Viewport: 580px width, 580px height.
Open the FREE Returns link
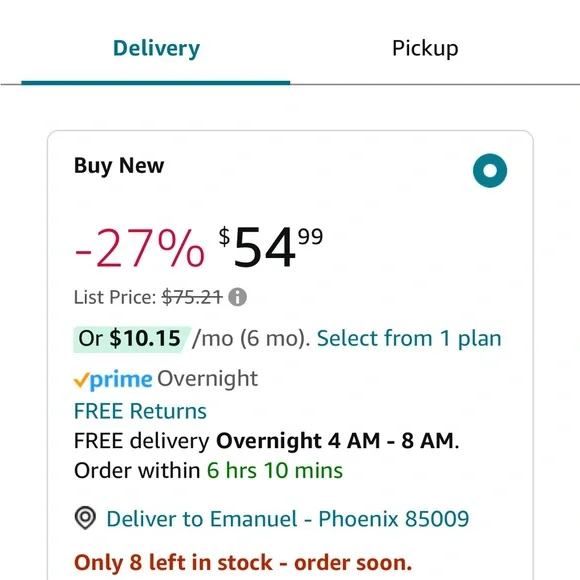point(140,411)
